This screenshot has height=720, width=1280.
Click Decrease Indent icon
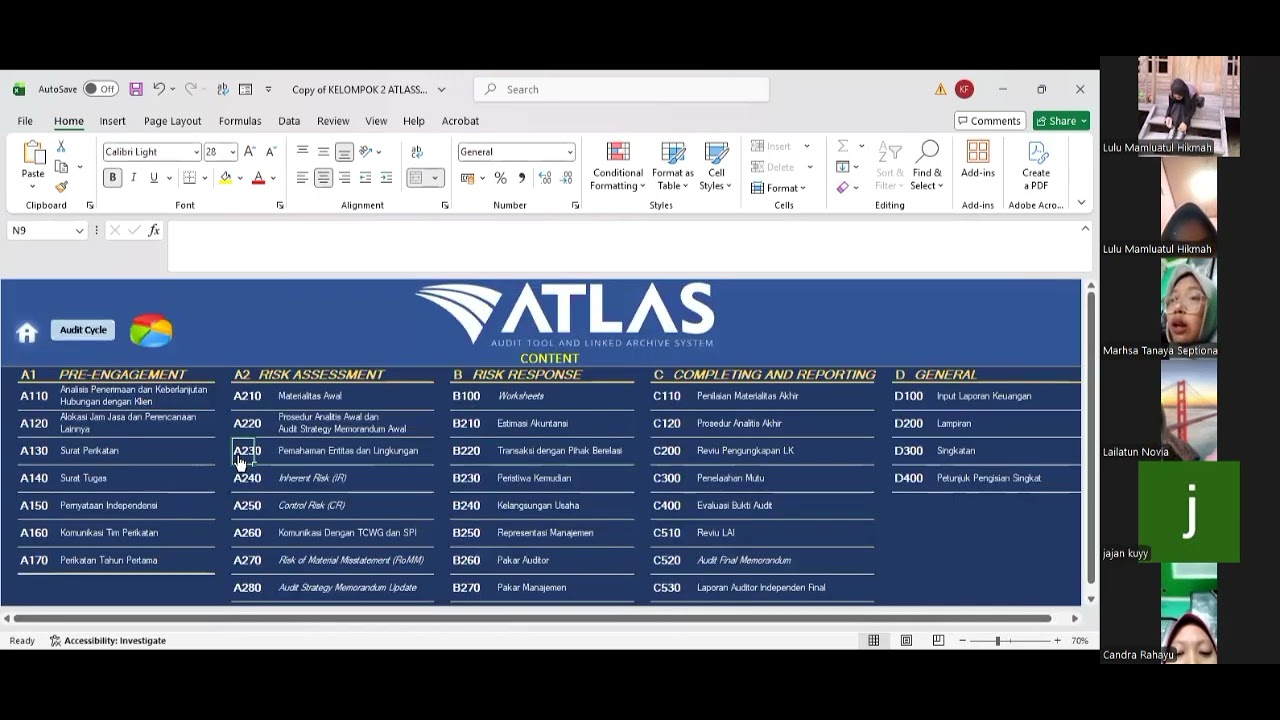click(365, 178)
